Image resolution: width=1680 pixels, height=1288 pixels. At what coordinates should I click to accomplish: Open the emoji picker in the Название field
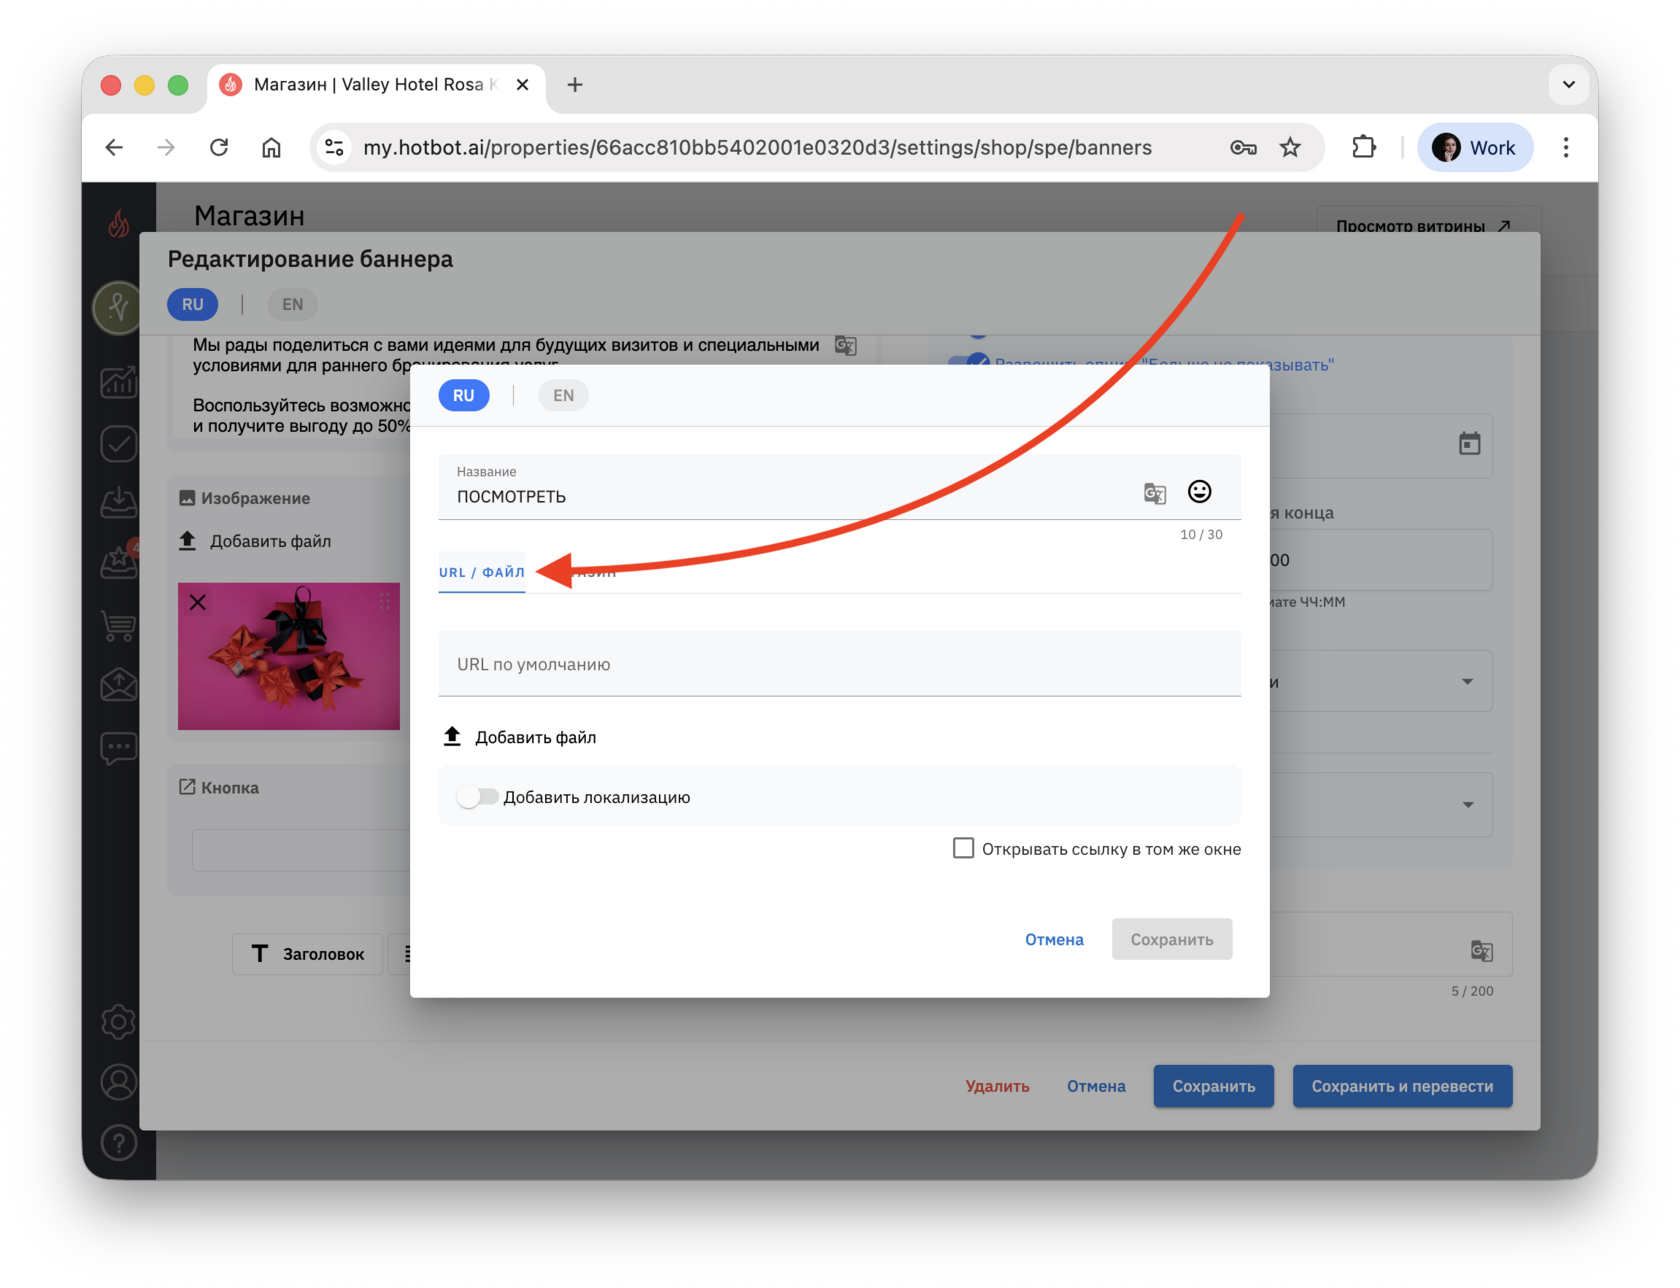pyautogui.click(x=1199, y=491)
